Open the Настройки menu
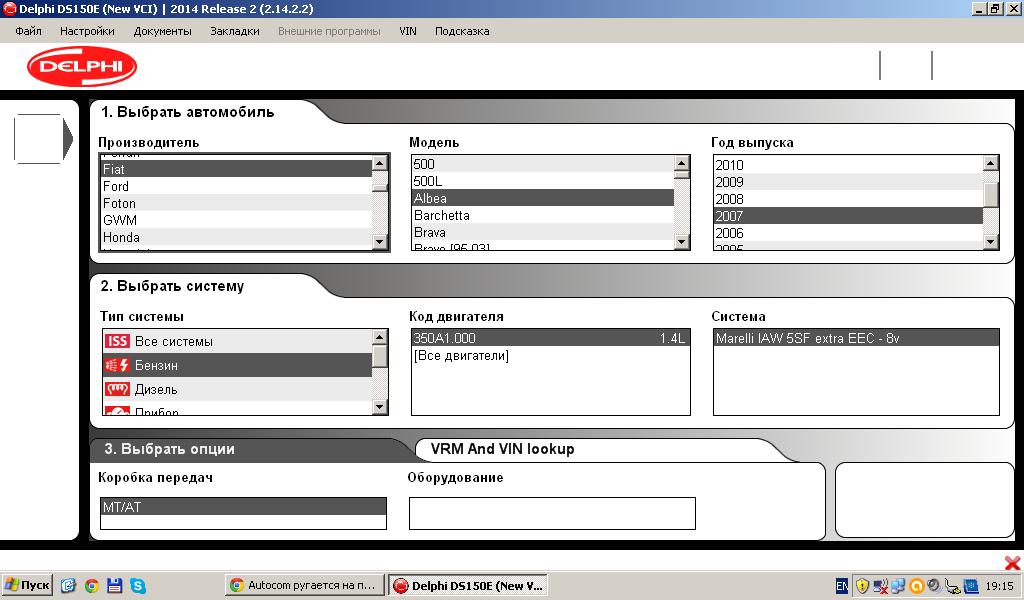1024x600 pixels. [x=87, y=31]
